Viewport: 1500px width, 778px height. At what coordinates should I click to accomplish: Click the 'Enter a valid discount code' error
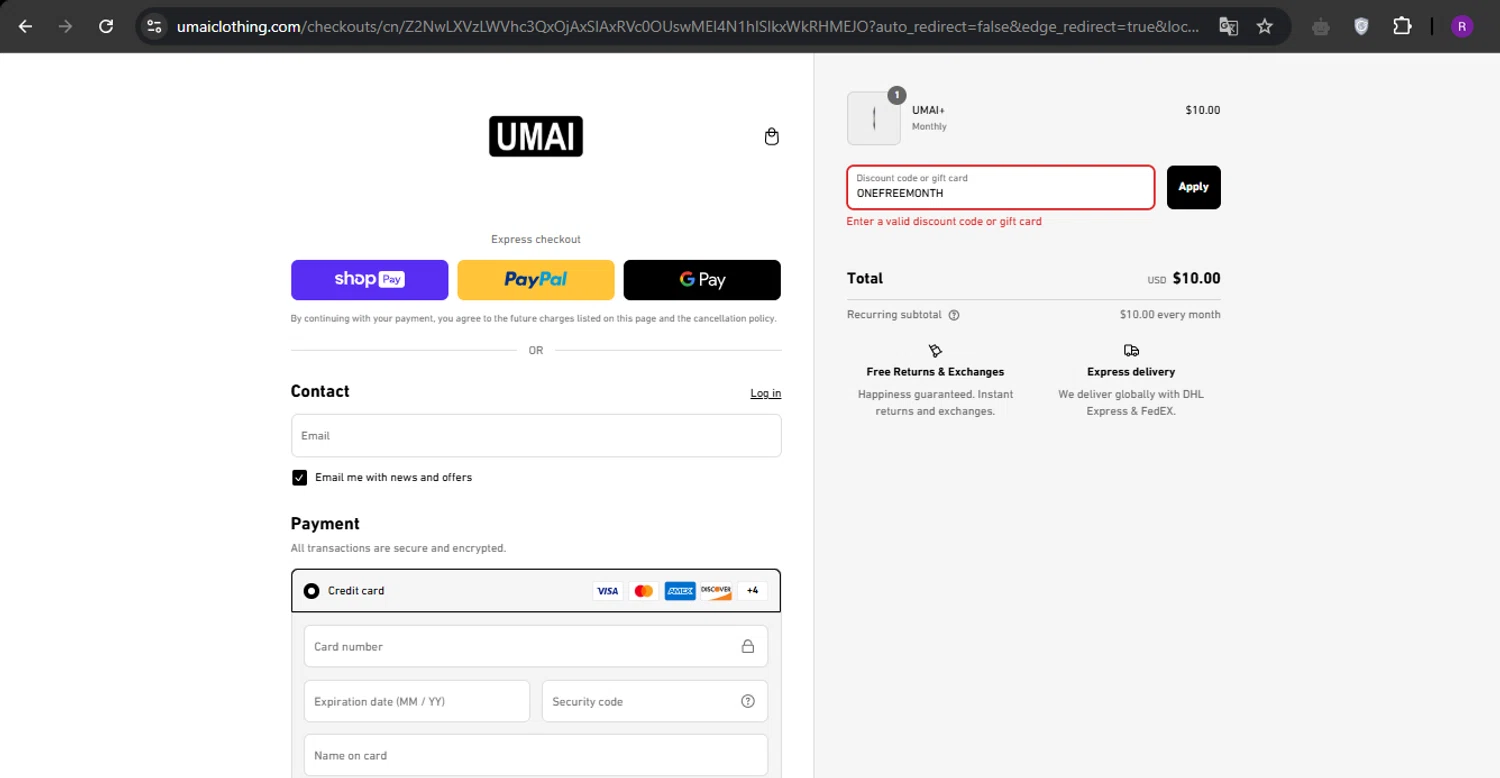(x=944, y=222)
